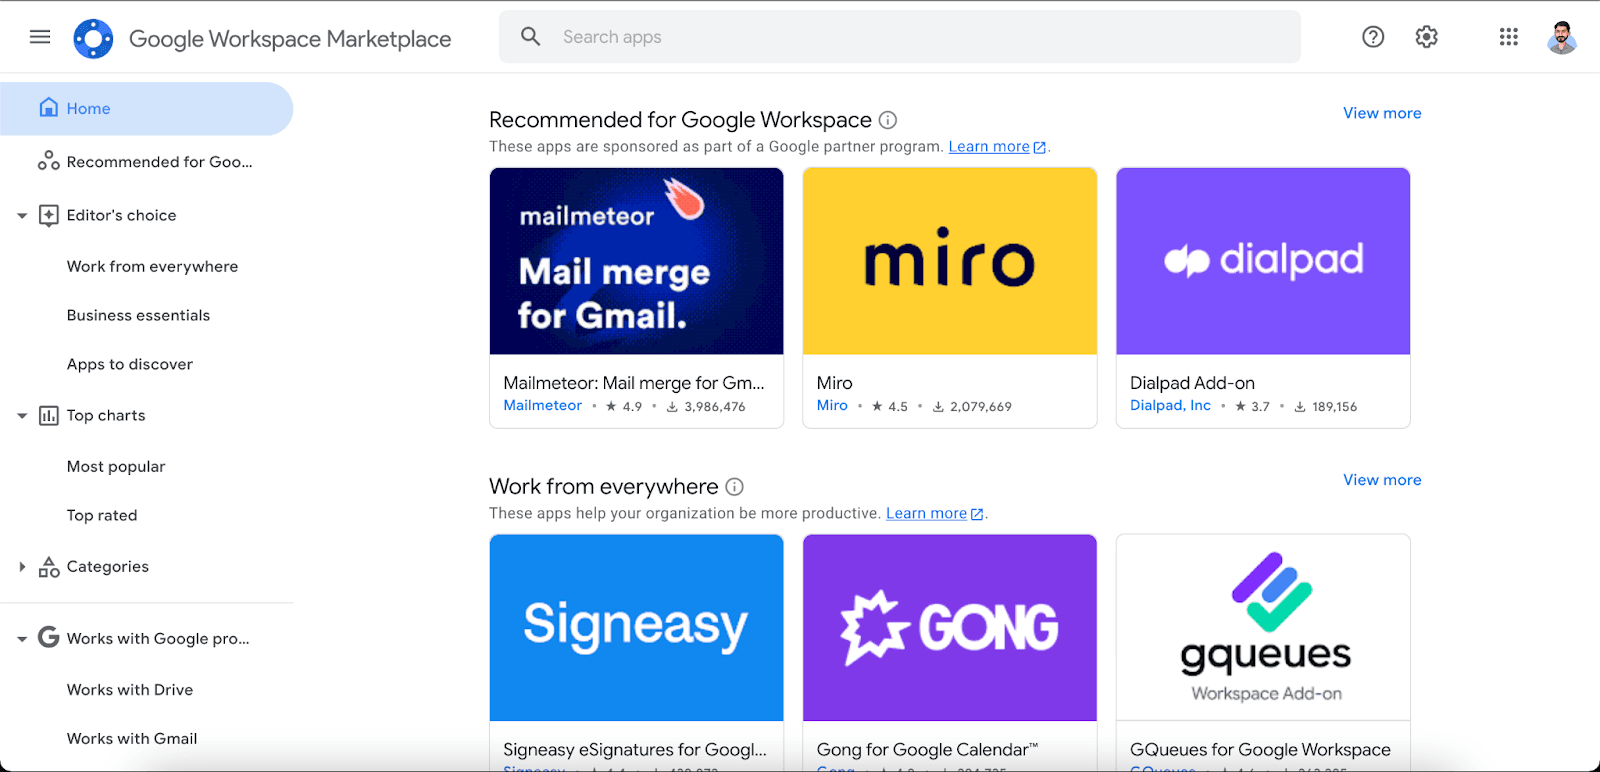Collapse the Top charts section
The image size is (1600, 772).
[x=22, y=416]
